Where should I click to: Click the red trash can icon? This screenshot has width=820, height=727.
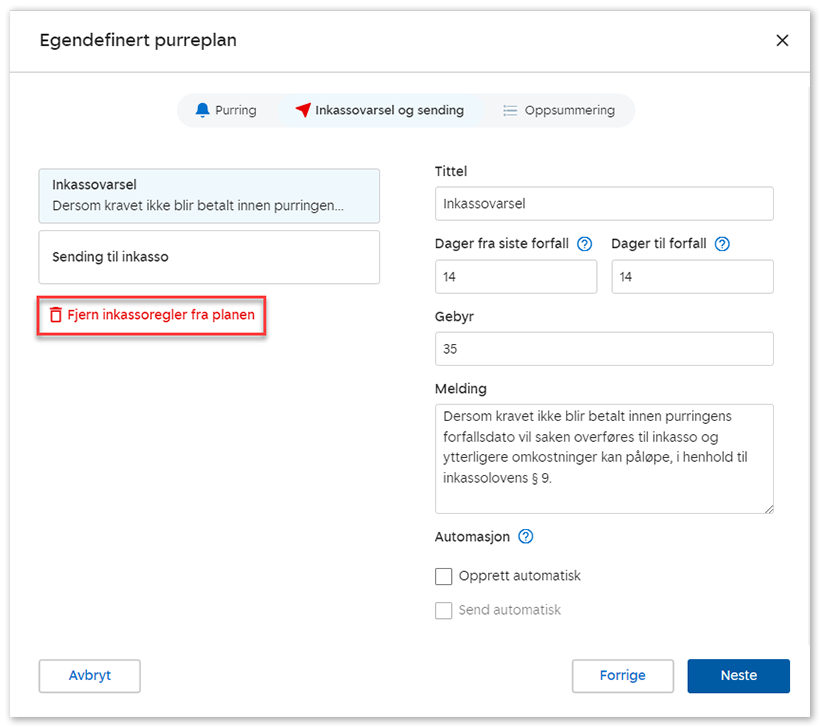pos(56,315)
